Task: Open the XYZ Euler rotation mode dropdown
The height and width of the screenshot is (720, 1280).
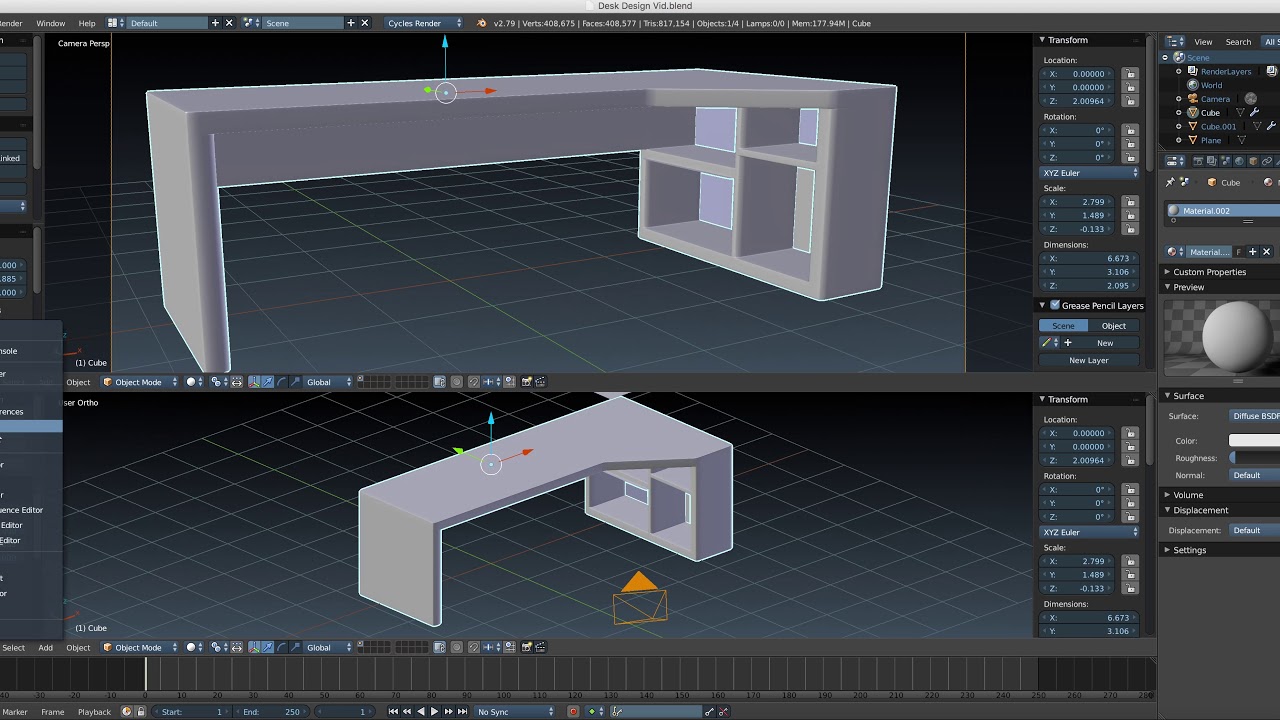Action: click(x=1089, y=173)
